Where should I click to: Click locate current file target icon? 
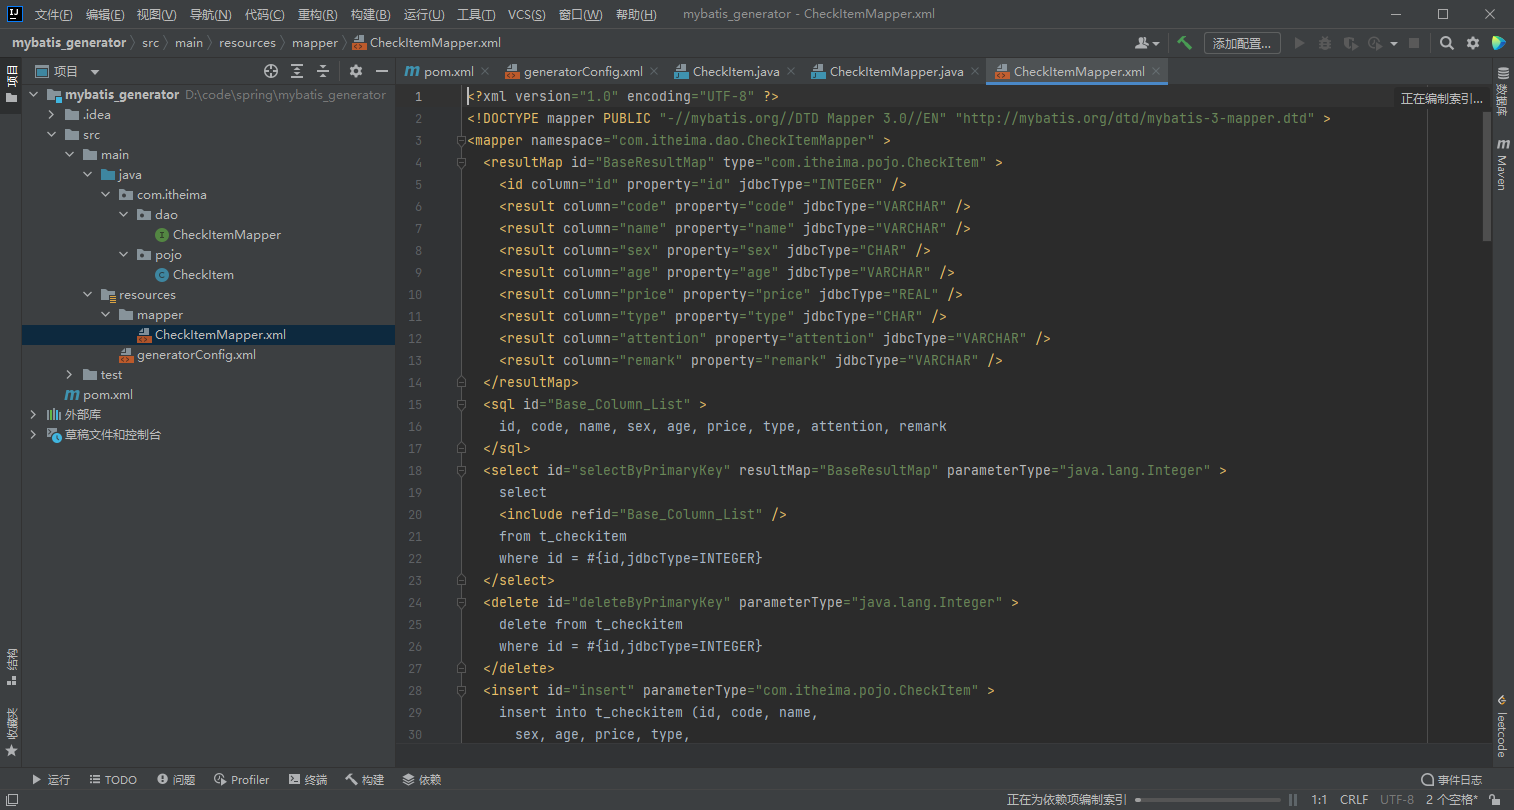point(271,71)
